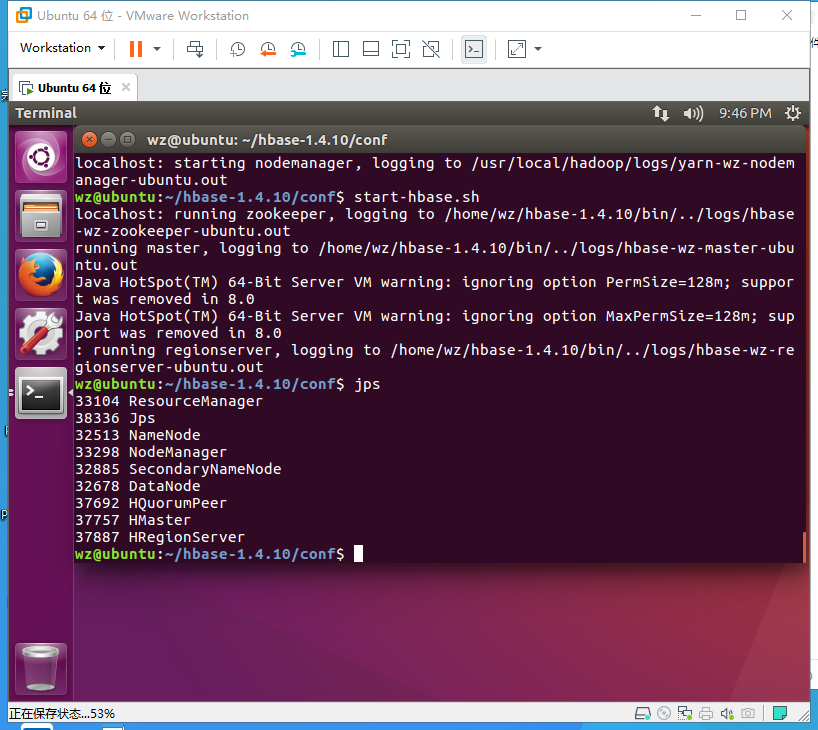Expand the power options arrow beside pause
This screenshot has height=730, width=818.
(x=157, y=49)
